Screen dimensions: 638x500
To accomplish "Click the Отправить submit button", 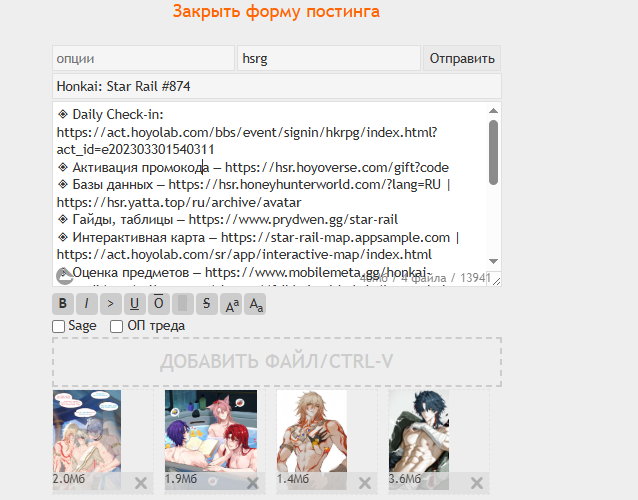I will pyautogui.click(x=462, y=58).
